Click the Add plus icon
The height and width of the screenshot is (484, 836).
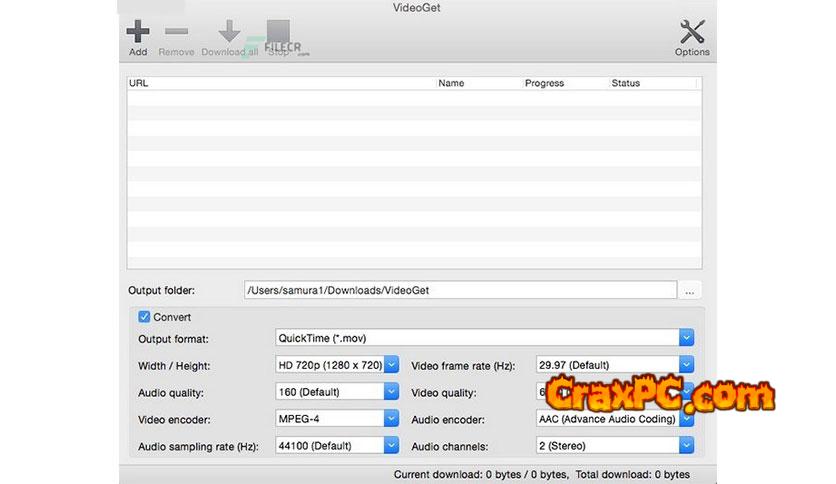[138, 33]
